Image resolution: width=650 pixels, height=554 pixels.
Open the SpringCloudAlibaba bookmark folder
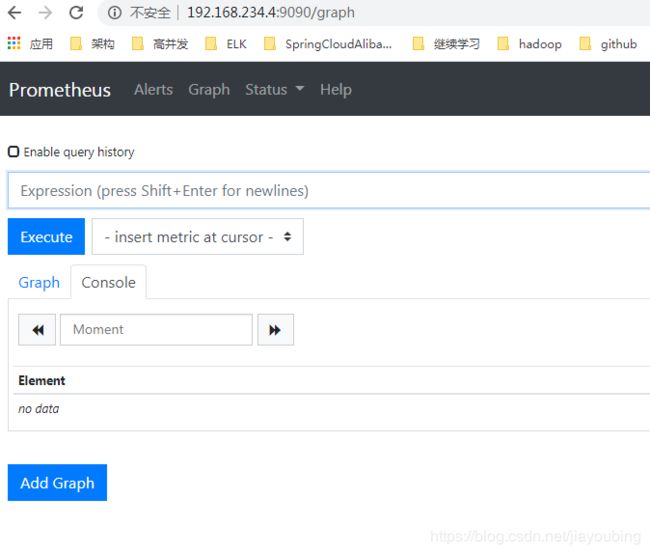click(328, 44)
